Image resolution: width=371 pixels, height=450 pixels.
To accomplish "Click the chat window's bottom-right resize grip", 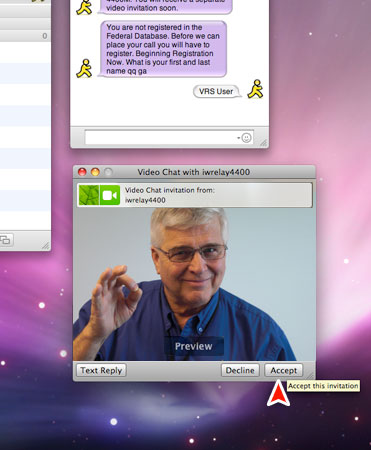I will click(263, 143).
